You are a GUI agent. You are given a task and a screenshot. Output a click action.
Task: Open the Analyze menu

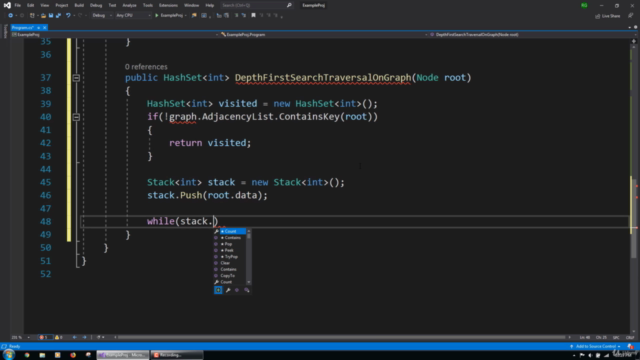tap(129, 5)
